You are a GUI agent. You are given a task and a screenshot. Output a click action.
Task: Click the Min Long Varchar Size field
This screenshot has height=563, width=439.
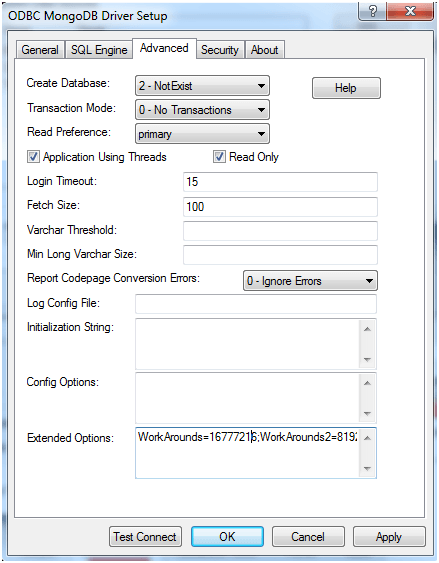pyautogui.click(x=280, y=255)
